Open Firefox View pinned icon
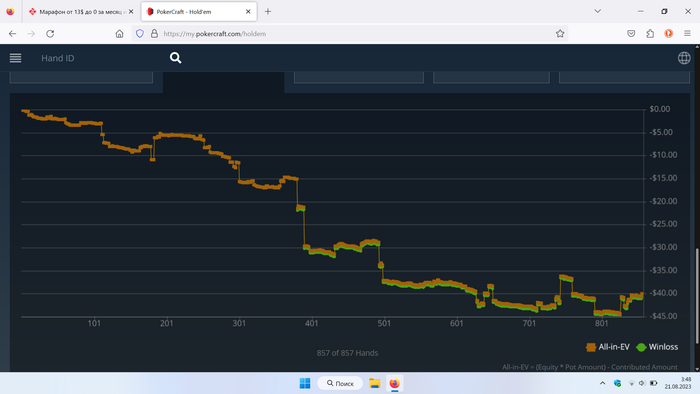Screen dimensions: 700x394 [x=10, y=12]
